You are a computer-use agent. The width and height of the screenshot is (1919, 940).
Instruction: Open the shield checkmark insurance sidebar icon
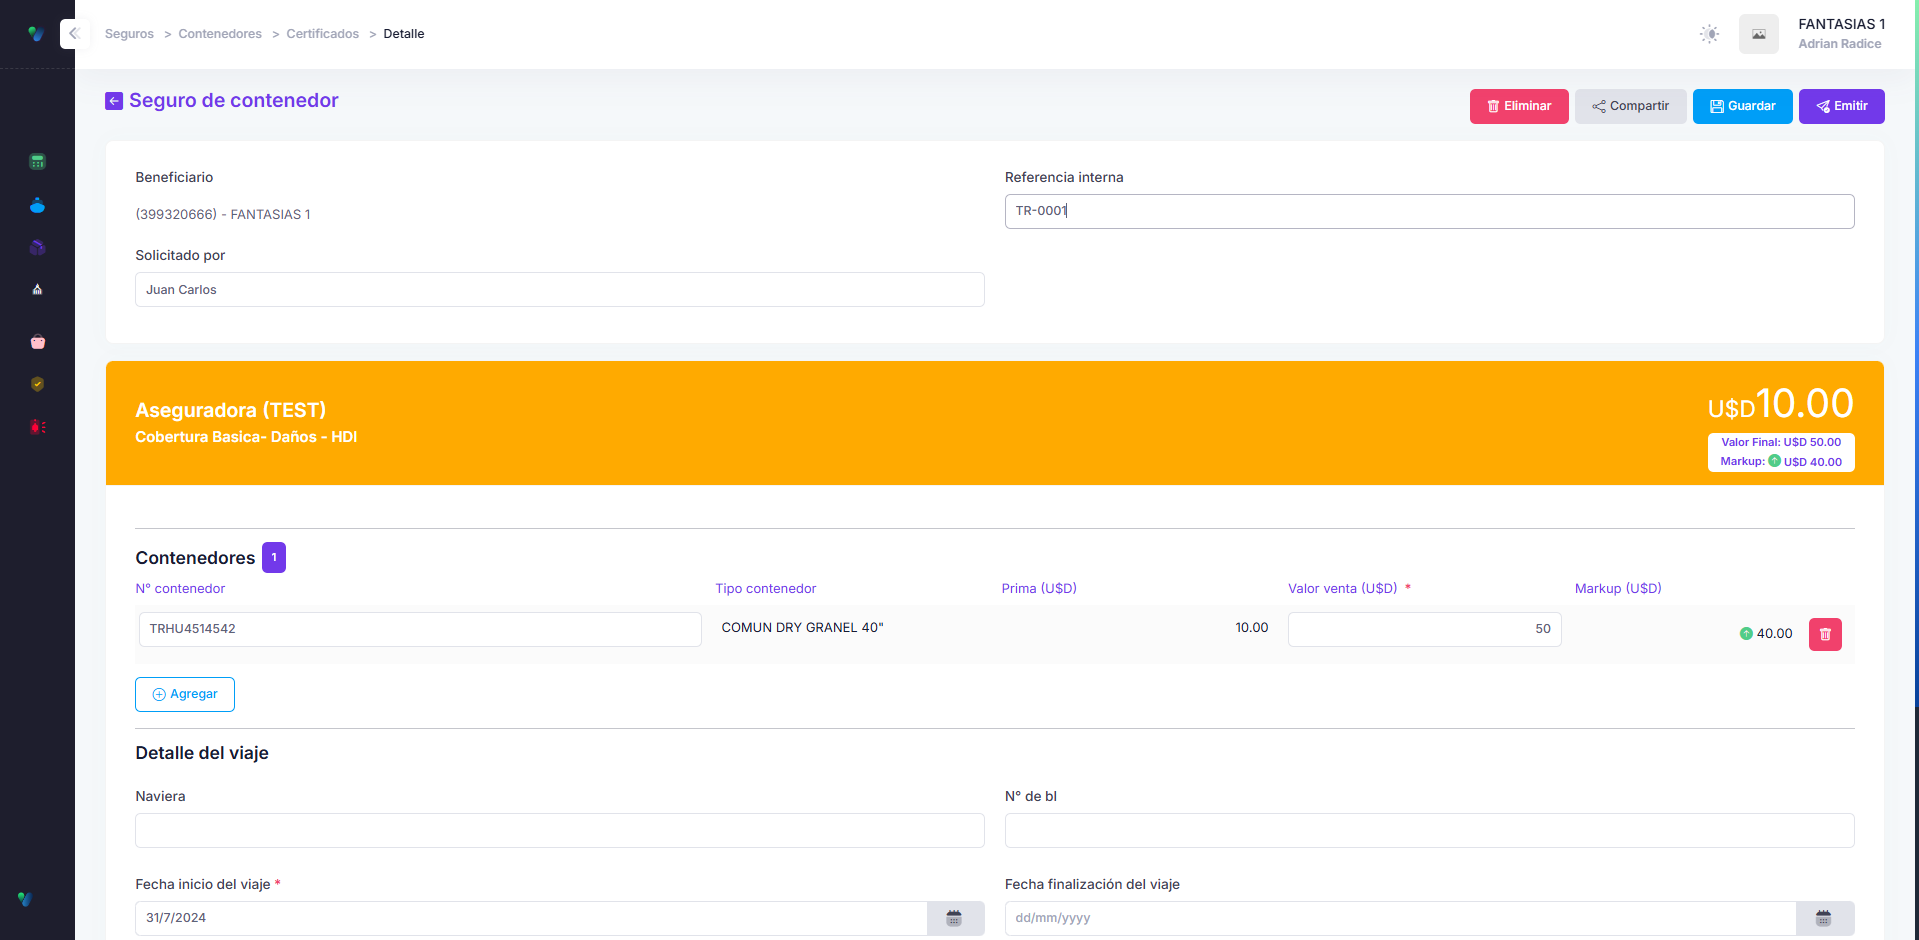click(37, 384)
